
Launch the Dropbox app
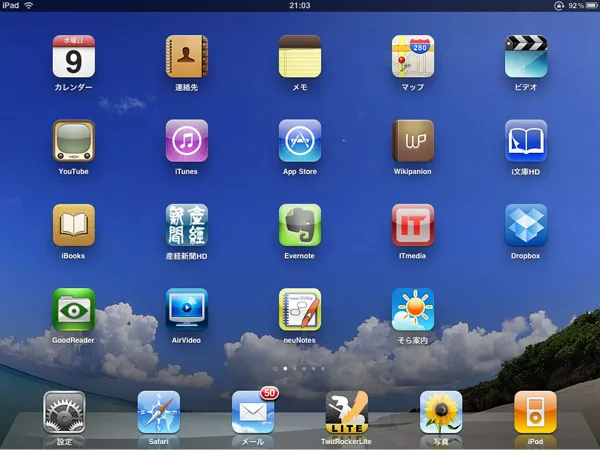coord(526,225)
